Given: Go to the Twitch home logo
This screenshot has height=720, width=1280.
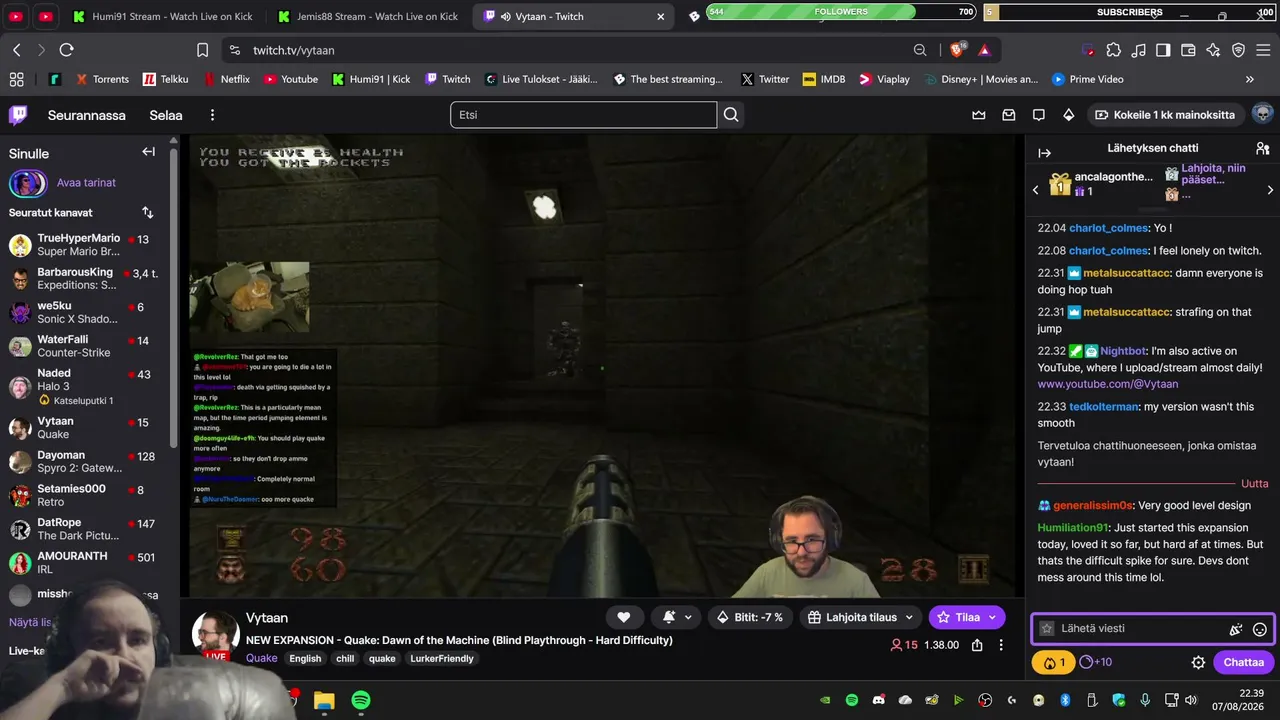Looking at the screenshot, I should [x=18, y=115].
